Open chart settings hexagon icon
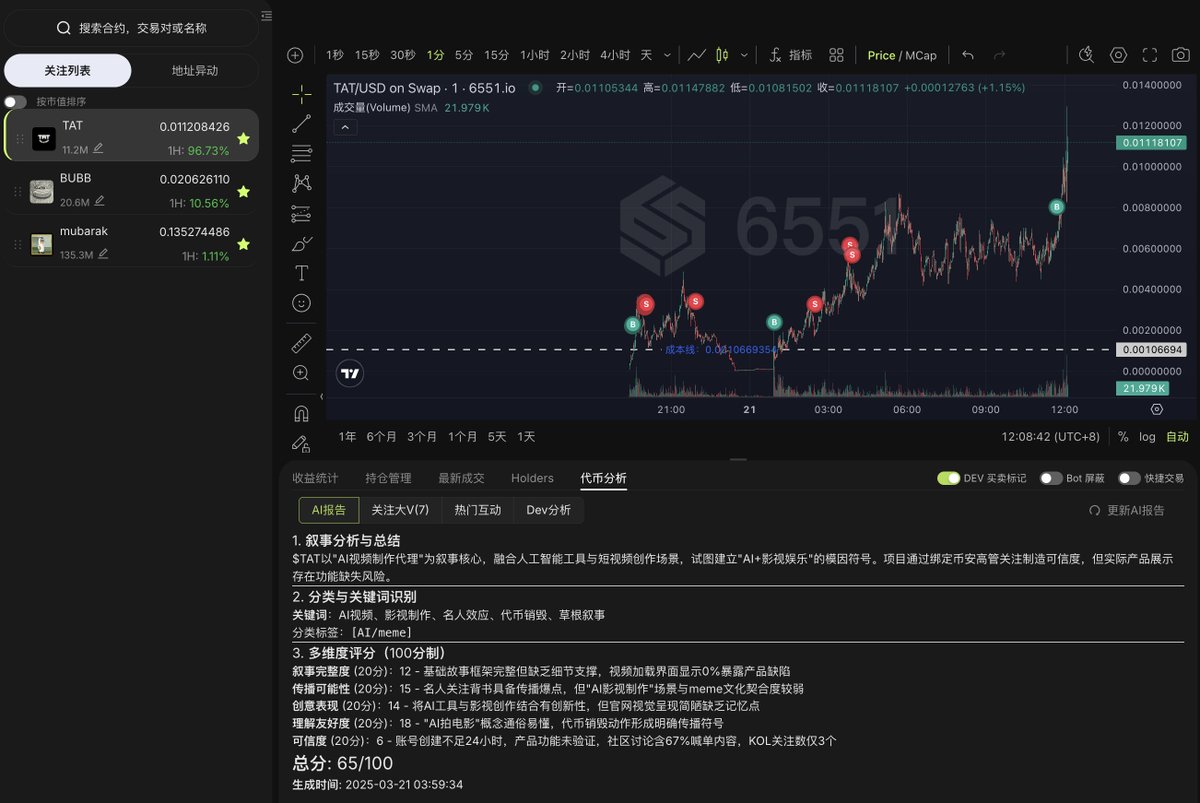The image size is (1200, 803). click(1118, 55)
